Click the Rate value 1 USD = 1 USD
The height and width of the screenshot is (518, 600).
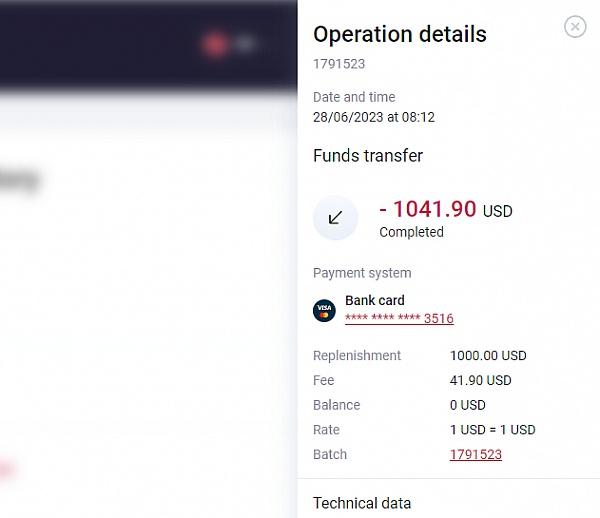[x=493, y=430]
